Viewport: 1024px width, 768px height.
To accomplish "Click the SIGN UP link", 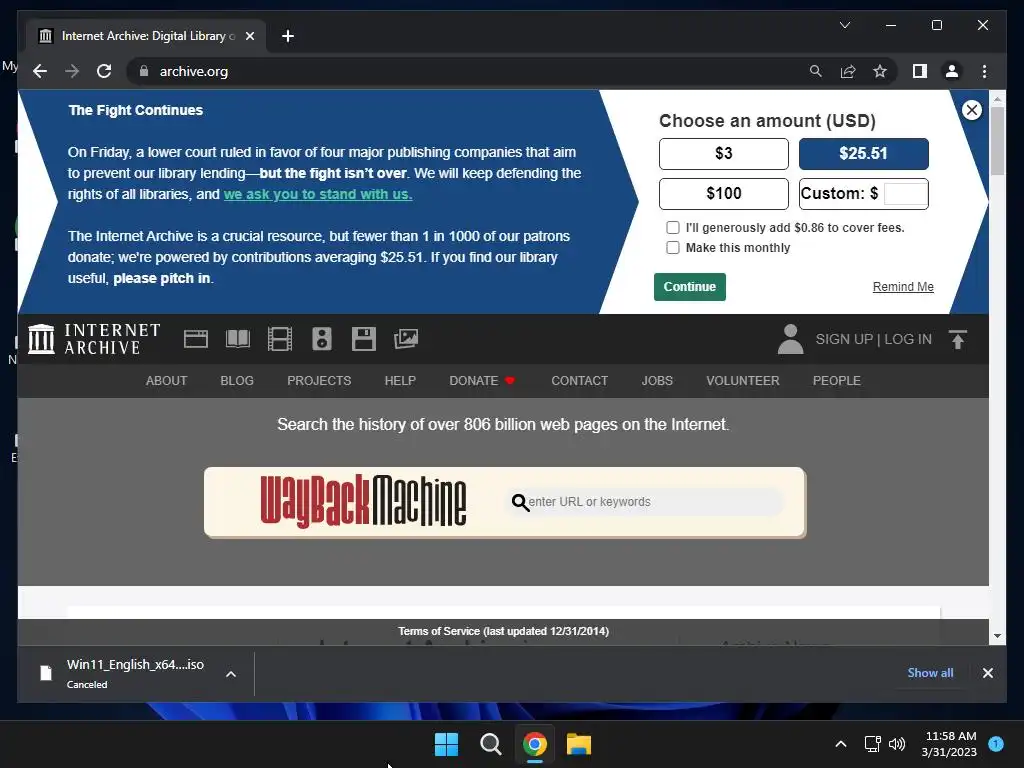I will (x=844, y=339).
